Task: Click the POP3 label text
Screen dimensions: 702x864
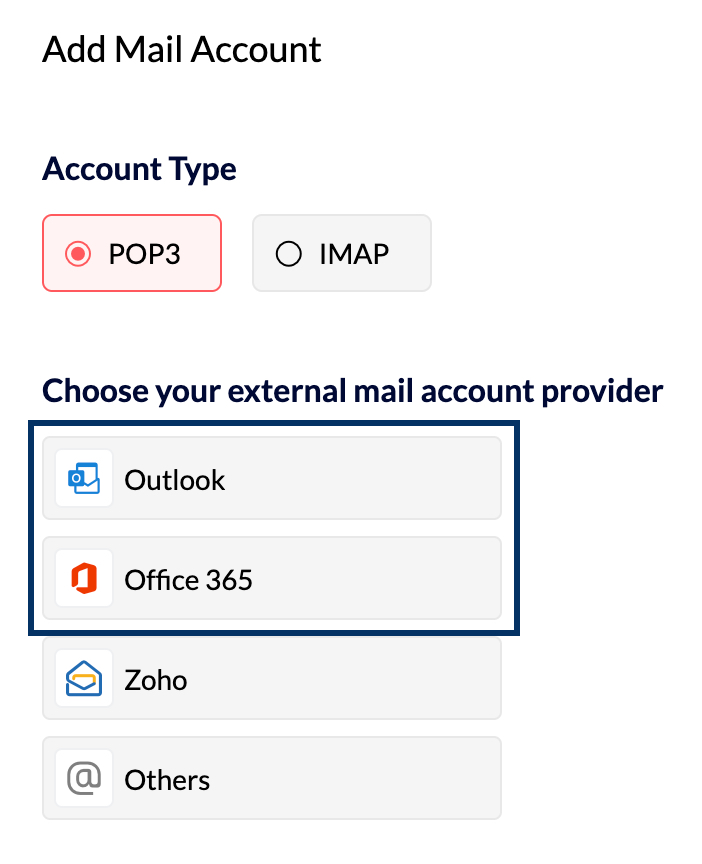Action: point(144,254)
